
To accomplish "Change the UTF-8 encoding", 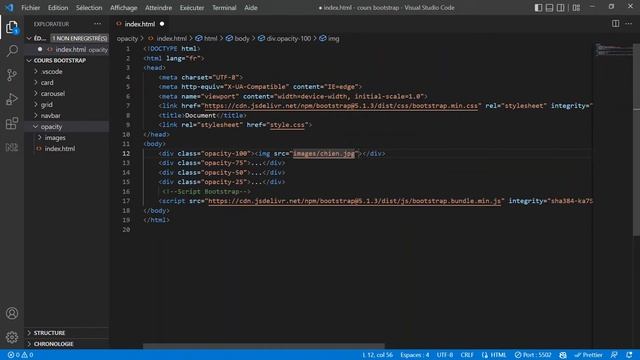I will (x=445, y=355).
